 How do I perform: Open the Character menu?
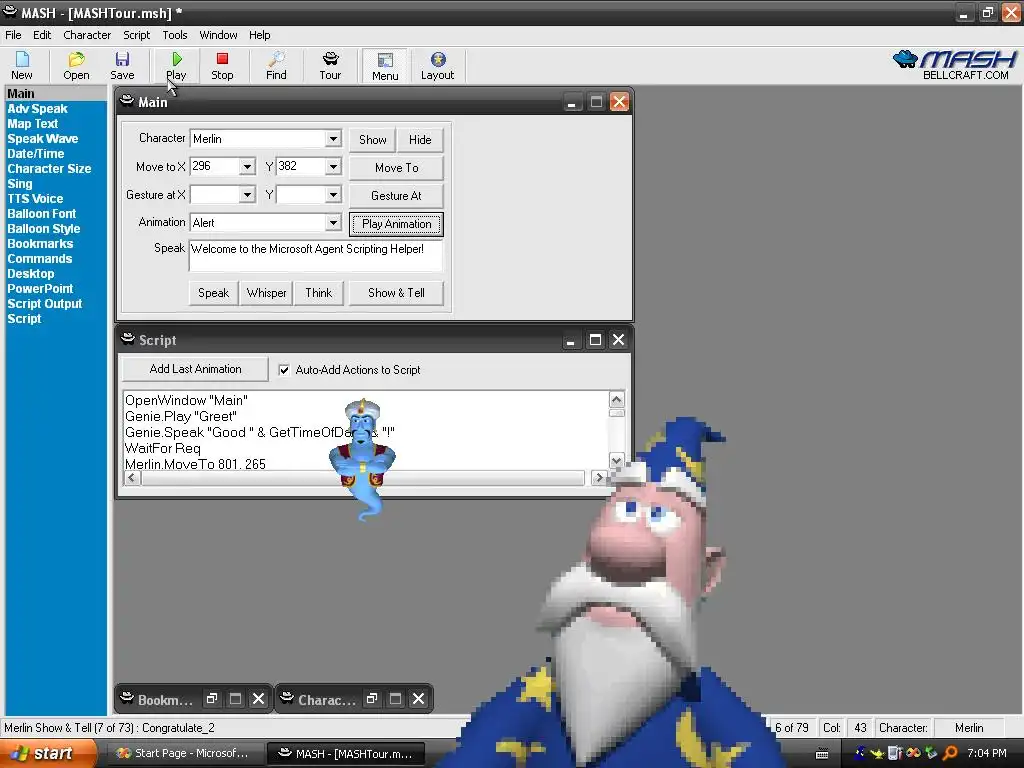coord(87,35)
